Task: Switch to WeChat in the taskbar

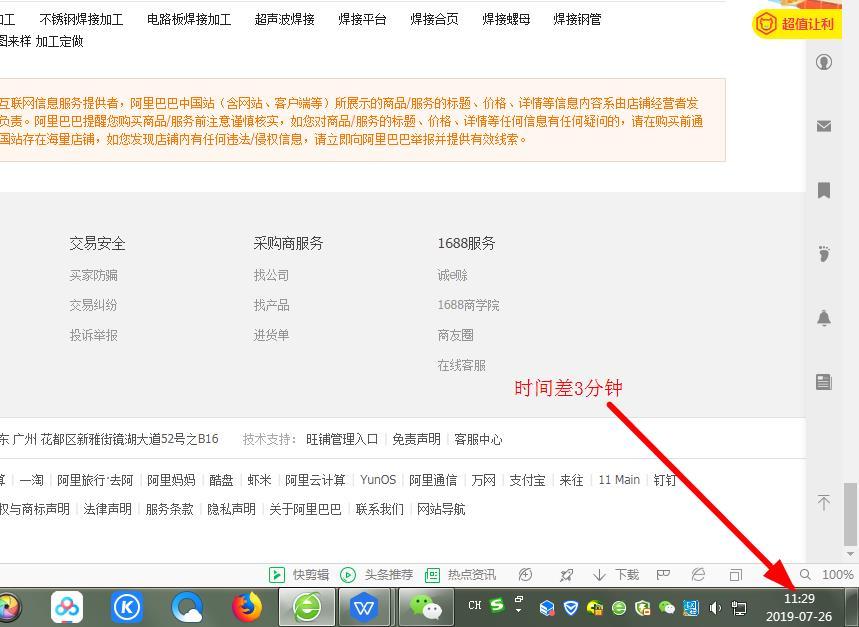Action: [x=425, y=607]
